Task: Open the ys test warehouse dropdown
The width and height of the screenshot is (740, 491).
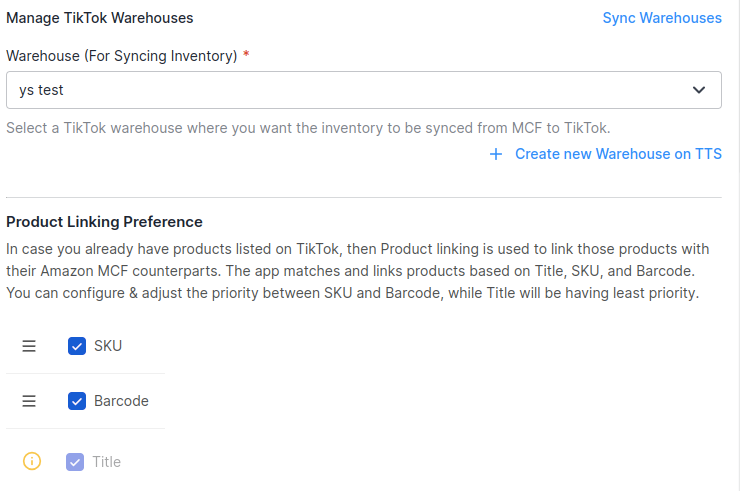Action: click(x=363, y=90)
